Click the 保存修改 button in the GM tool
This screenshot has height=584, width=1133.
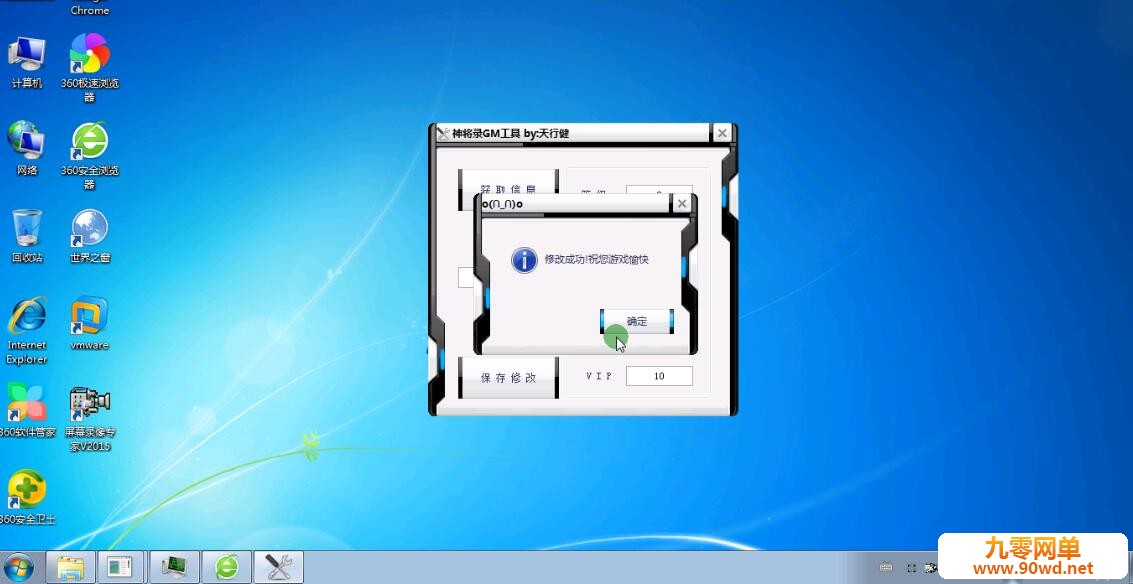coord(509,377)
